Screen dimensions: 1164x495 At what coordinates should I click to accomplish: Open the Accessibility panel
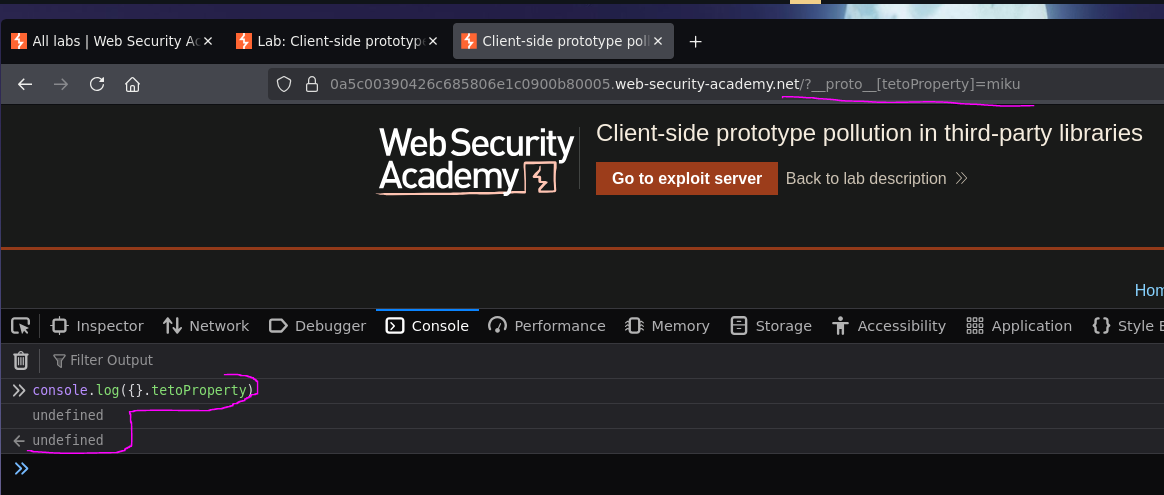pos(889,326)
